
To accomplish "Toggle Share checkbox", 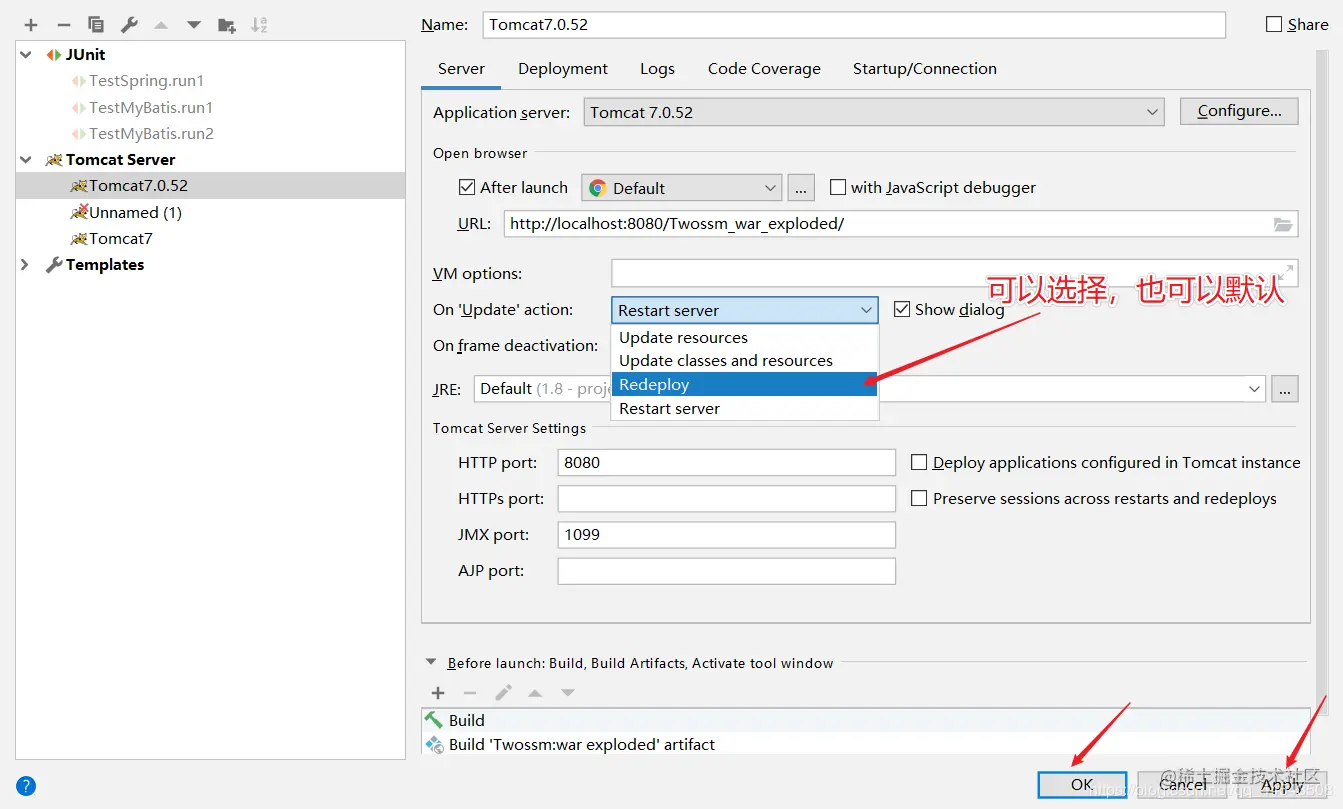I will [x=1274, y=24].
